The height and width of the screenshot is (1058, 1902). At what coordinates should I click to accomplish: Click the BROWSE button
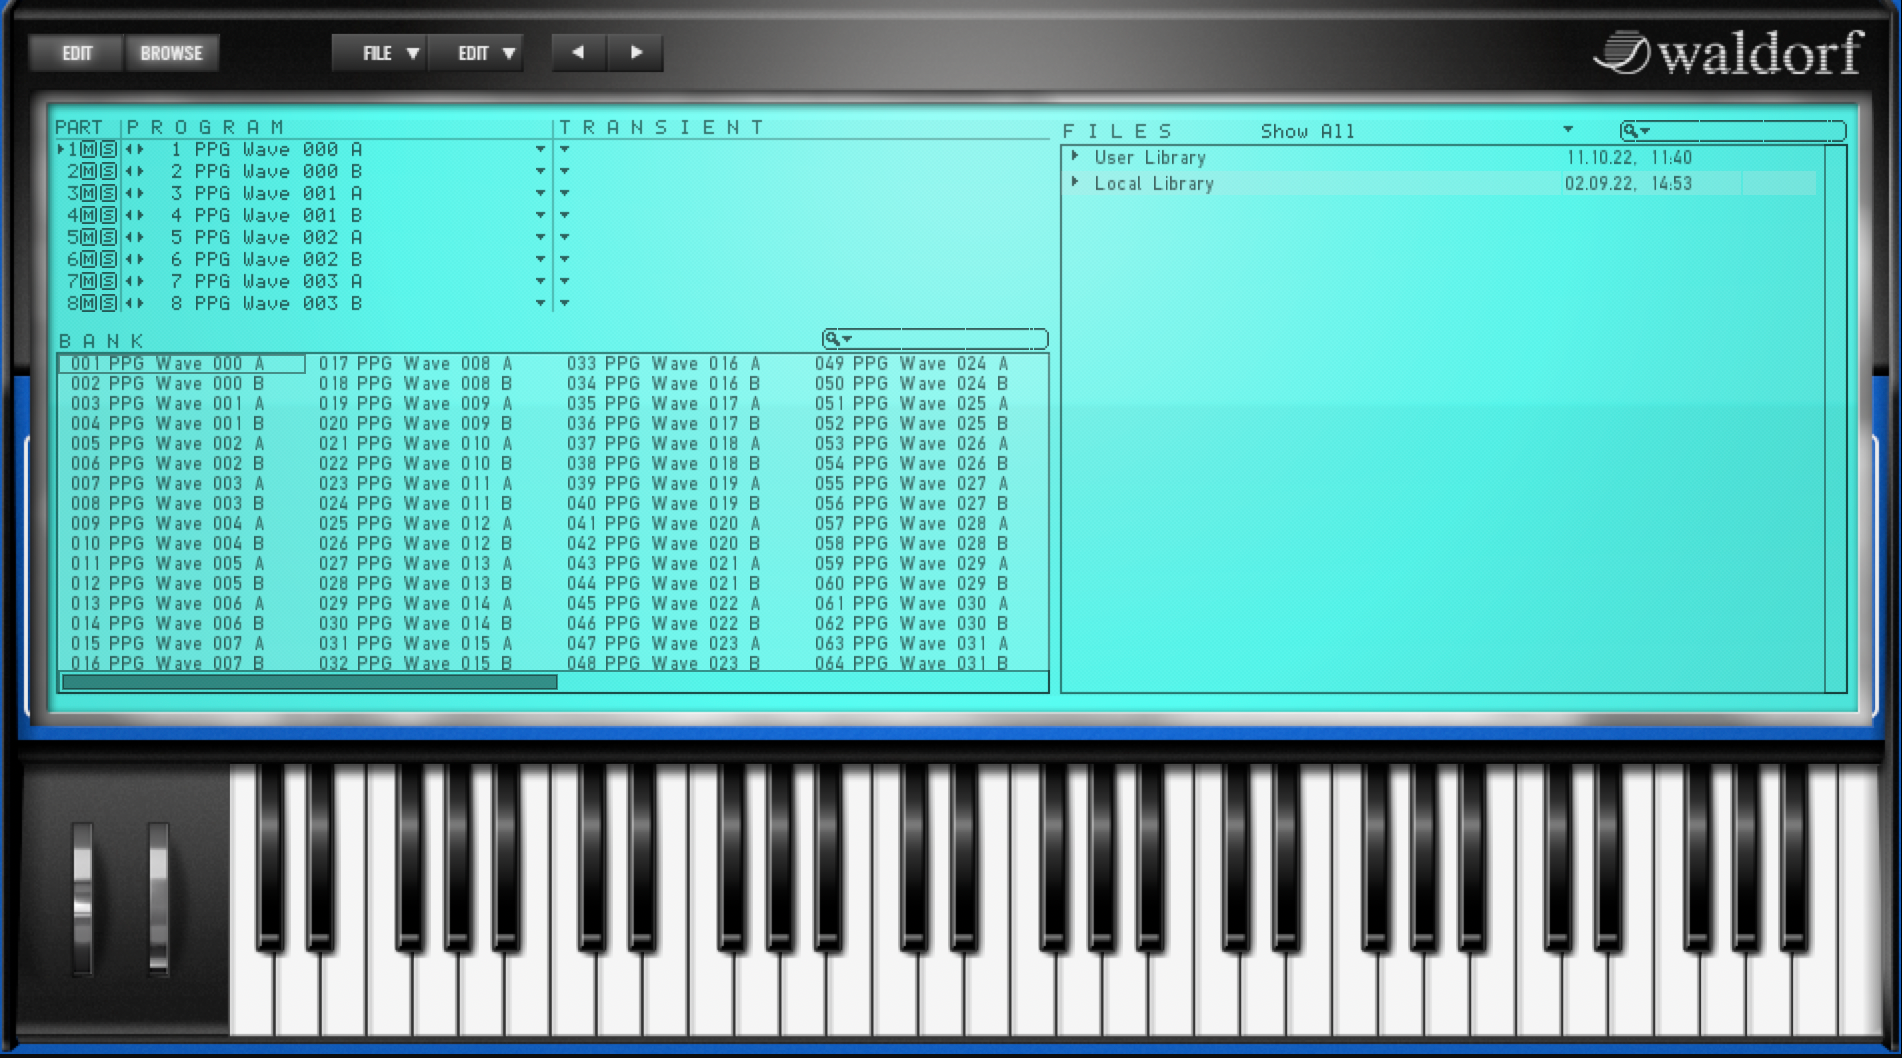(172, 53)
